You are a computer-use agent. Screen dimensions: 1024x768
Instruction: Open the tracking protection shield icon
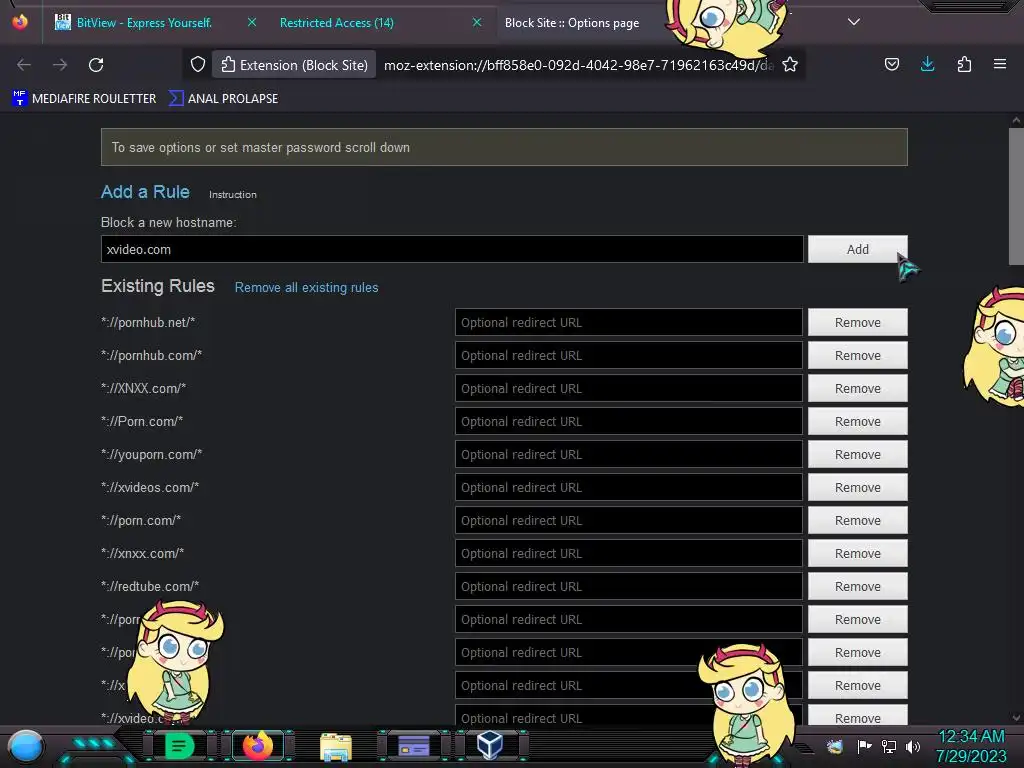[x=198, y=64]
